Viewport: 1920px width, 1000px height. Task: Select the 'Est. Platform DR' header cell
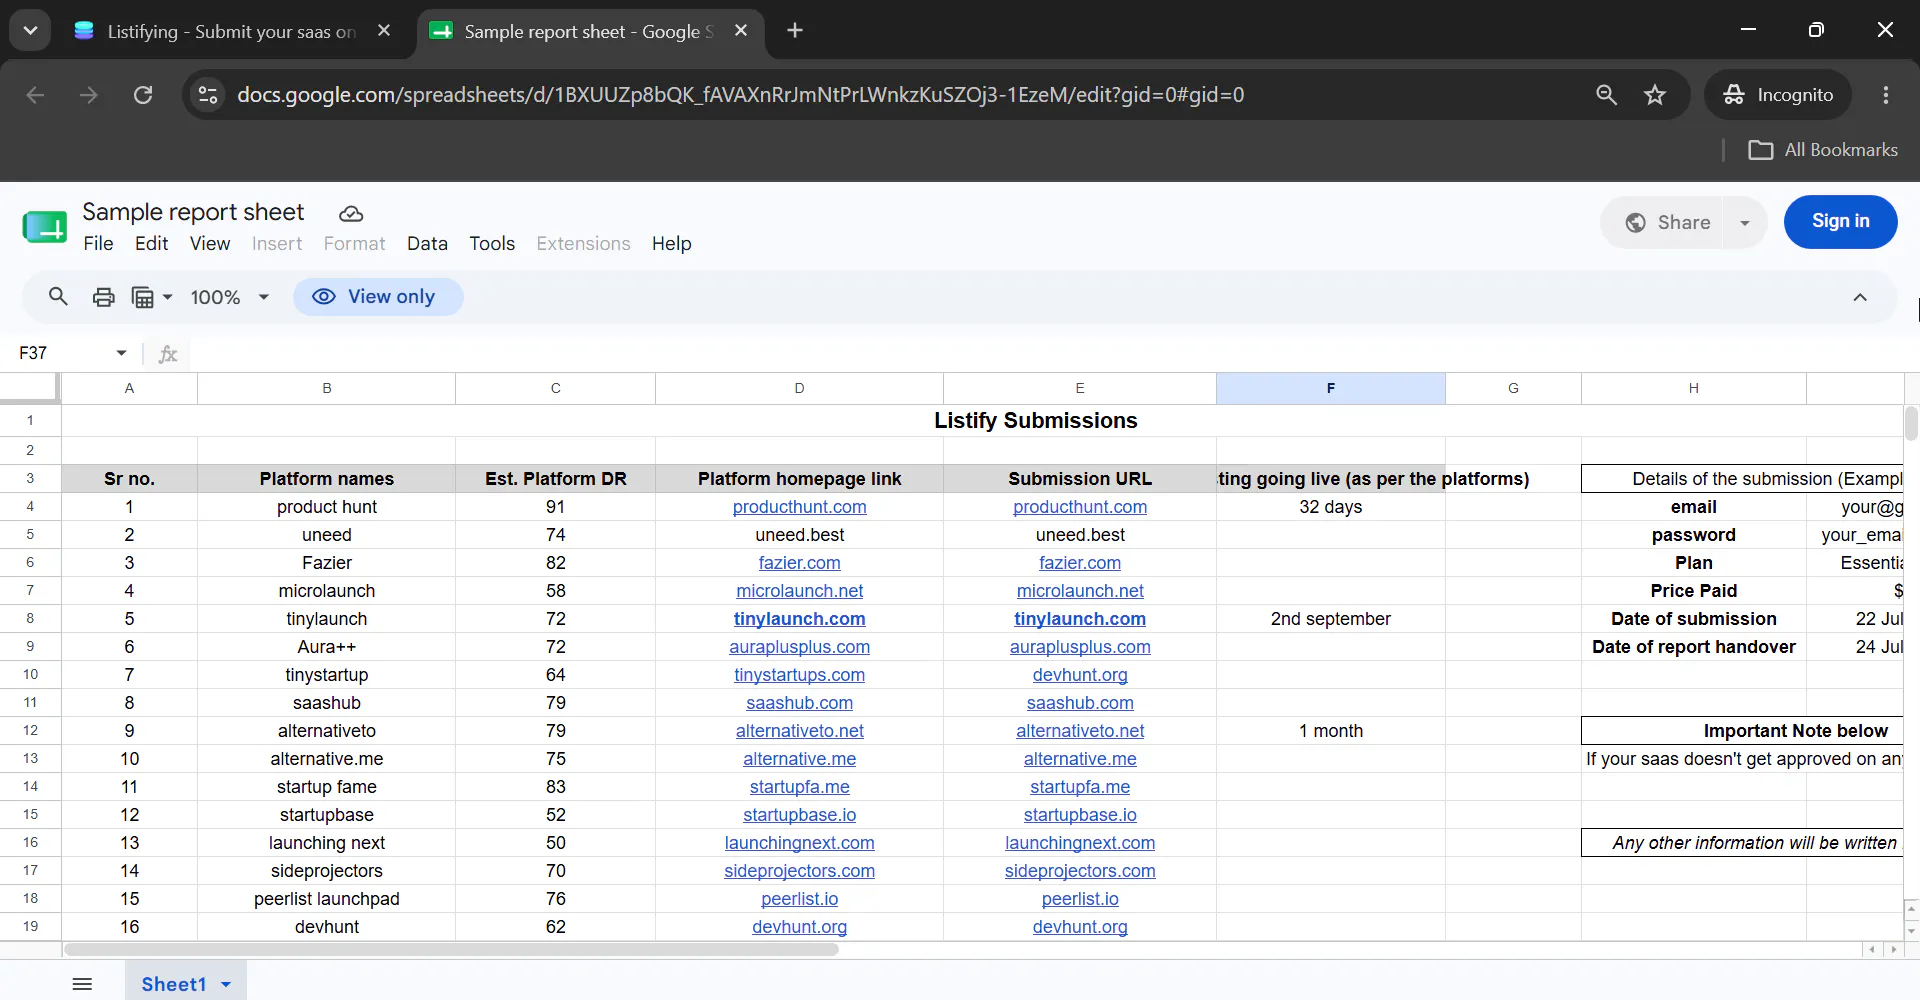point(555,479)
